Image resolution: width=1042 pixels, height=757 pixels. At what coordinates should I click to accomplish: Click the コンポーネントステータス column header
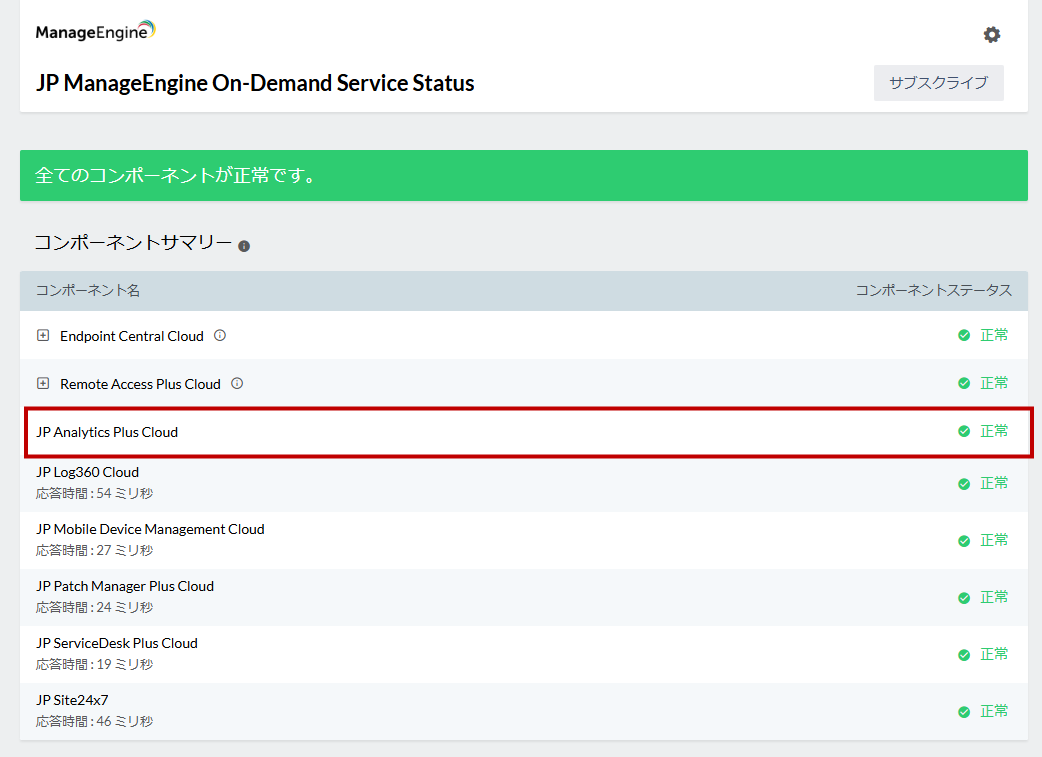(x=933, y=291)
